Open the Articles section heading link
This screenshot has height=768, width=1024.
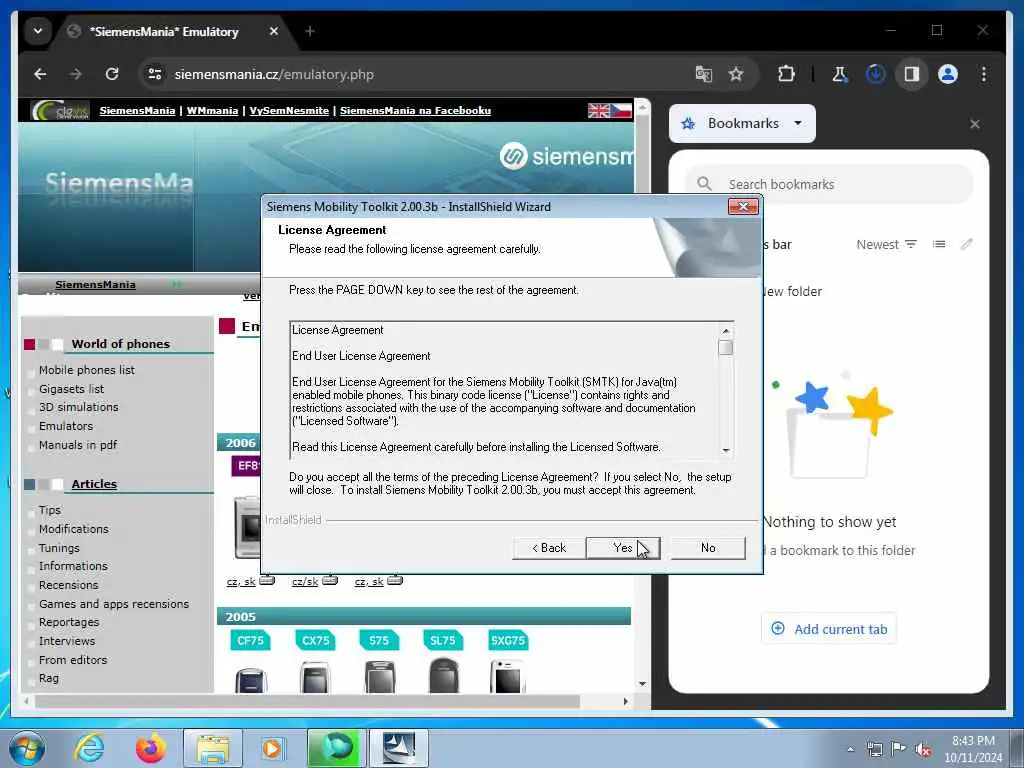pyautogui.click(x=94, y=484)
